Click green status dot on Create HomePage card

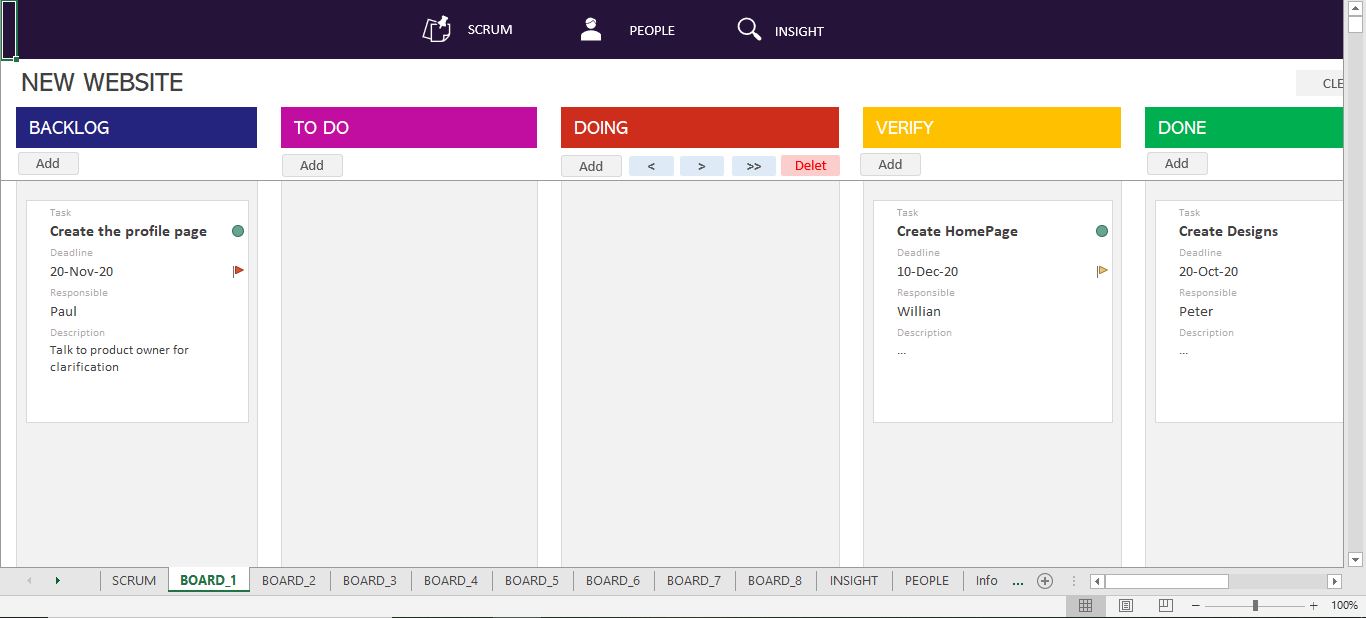click(1102, 231)
